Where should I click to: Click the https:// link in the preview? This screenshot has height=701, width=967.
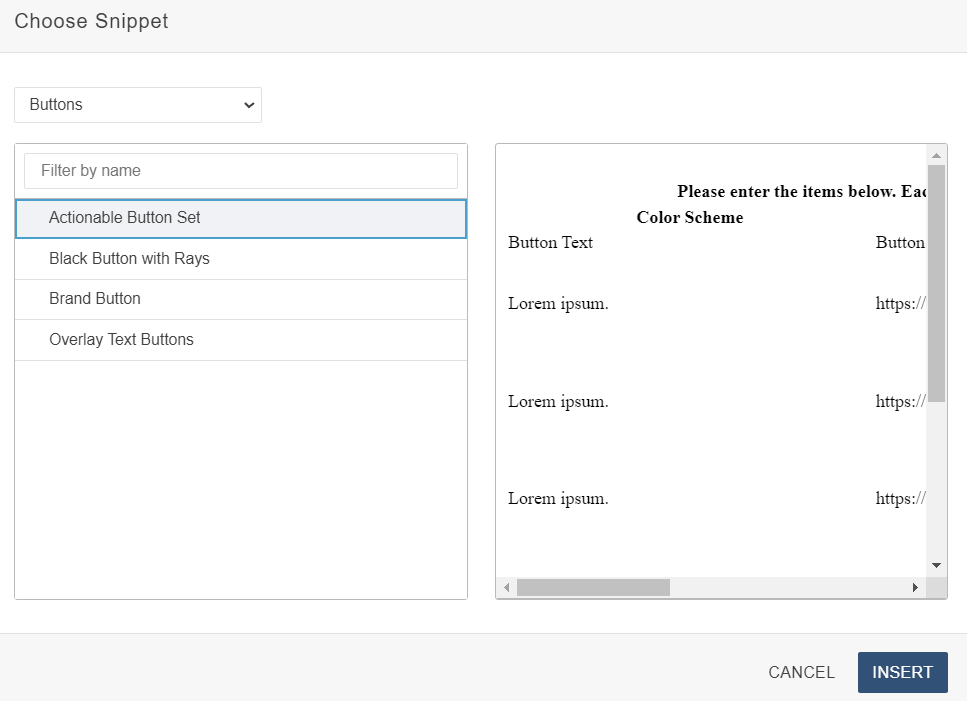(x=899, y=303)
